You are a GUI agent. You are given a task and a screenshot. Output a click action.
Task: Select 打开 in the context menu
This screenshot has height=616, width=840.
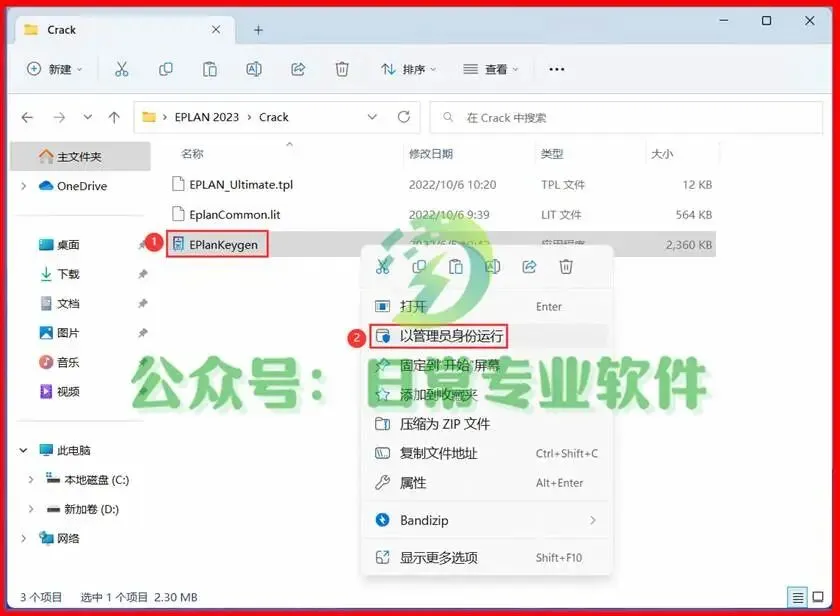point(486,306)
